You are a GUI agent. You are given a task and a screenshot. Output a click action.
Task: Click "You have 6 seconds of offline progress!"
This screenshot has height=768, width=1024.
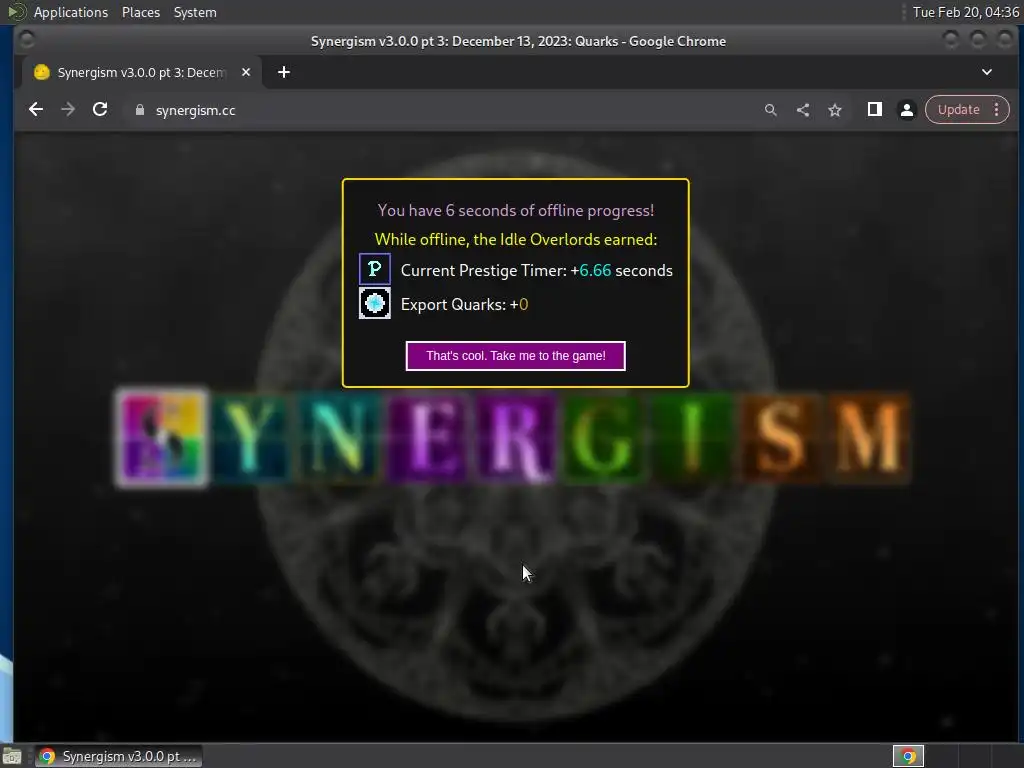click(x=515, y=210)
